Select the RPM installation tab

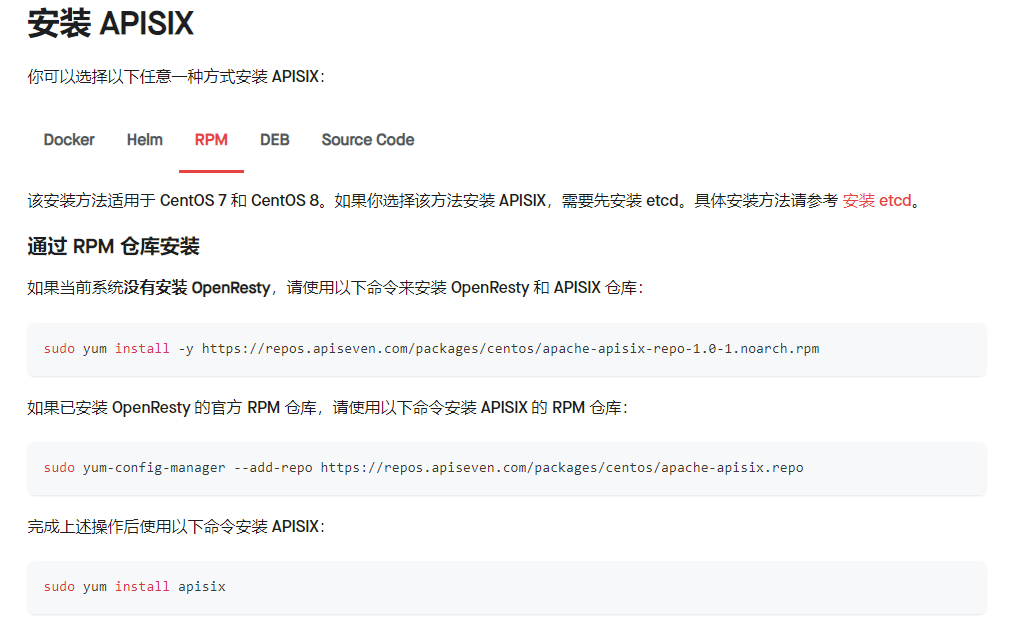pyautogui.click(x=211, y=140)
